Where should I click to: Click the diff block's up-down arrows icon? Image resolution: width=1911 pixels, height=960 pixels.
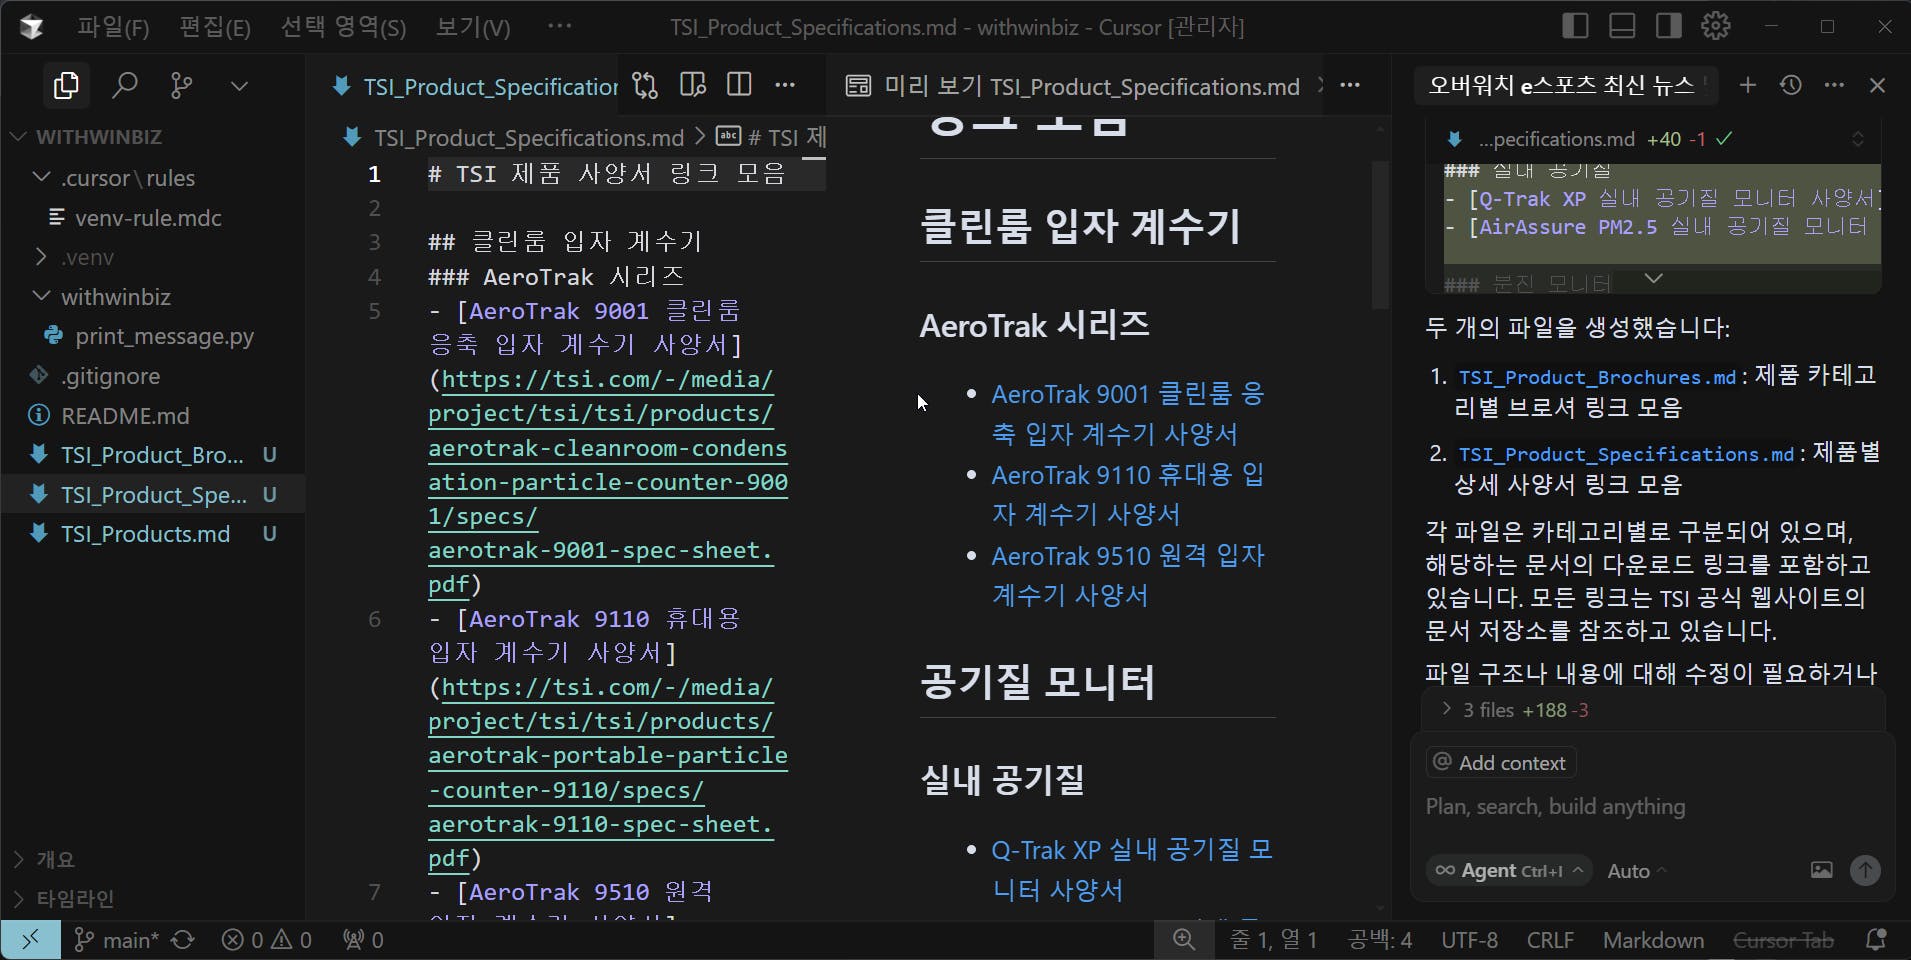[1858, 139]
